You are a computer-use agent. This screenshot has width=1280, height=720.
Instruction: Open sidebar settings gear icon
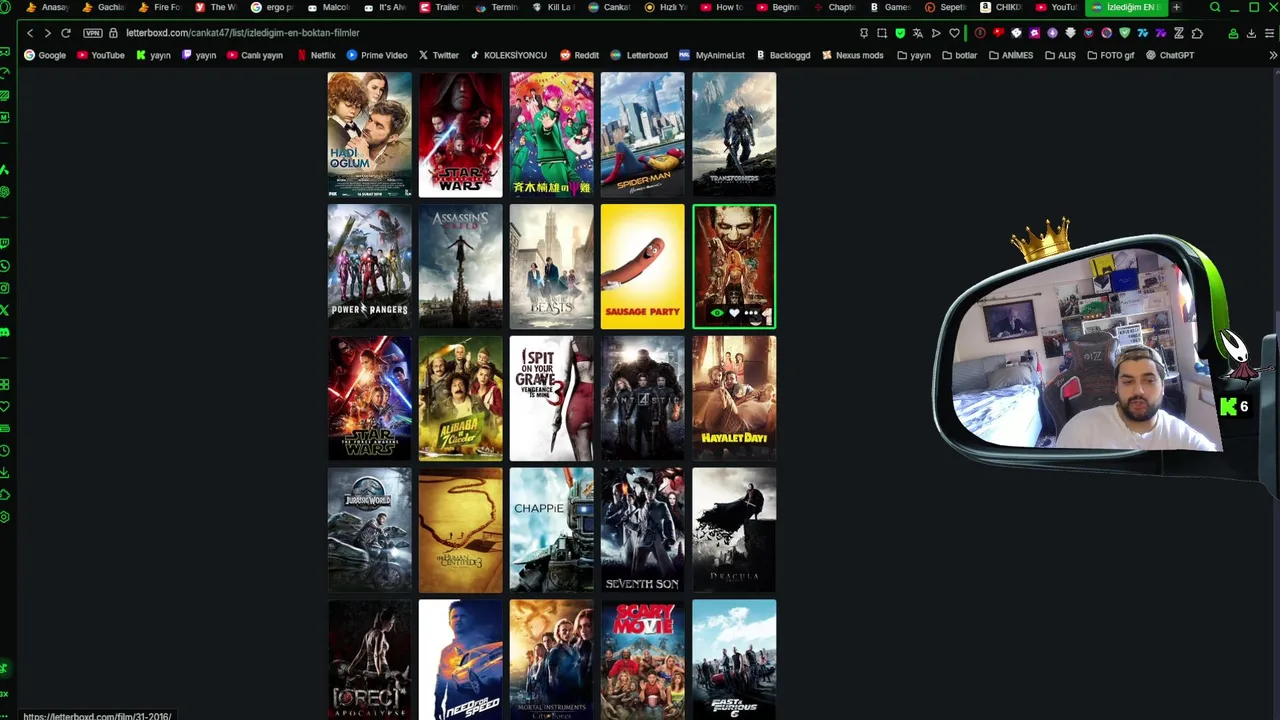coord(5,517)
